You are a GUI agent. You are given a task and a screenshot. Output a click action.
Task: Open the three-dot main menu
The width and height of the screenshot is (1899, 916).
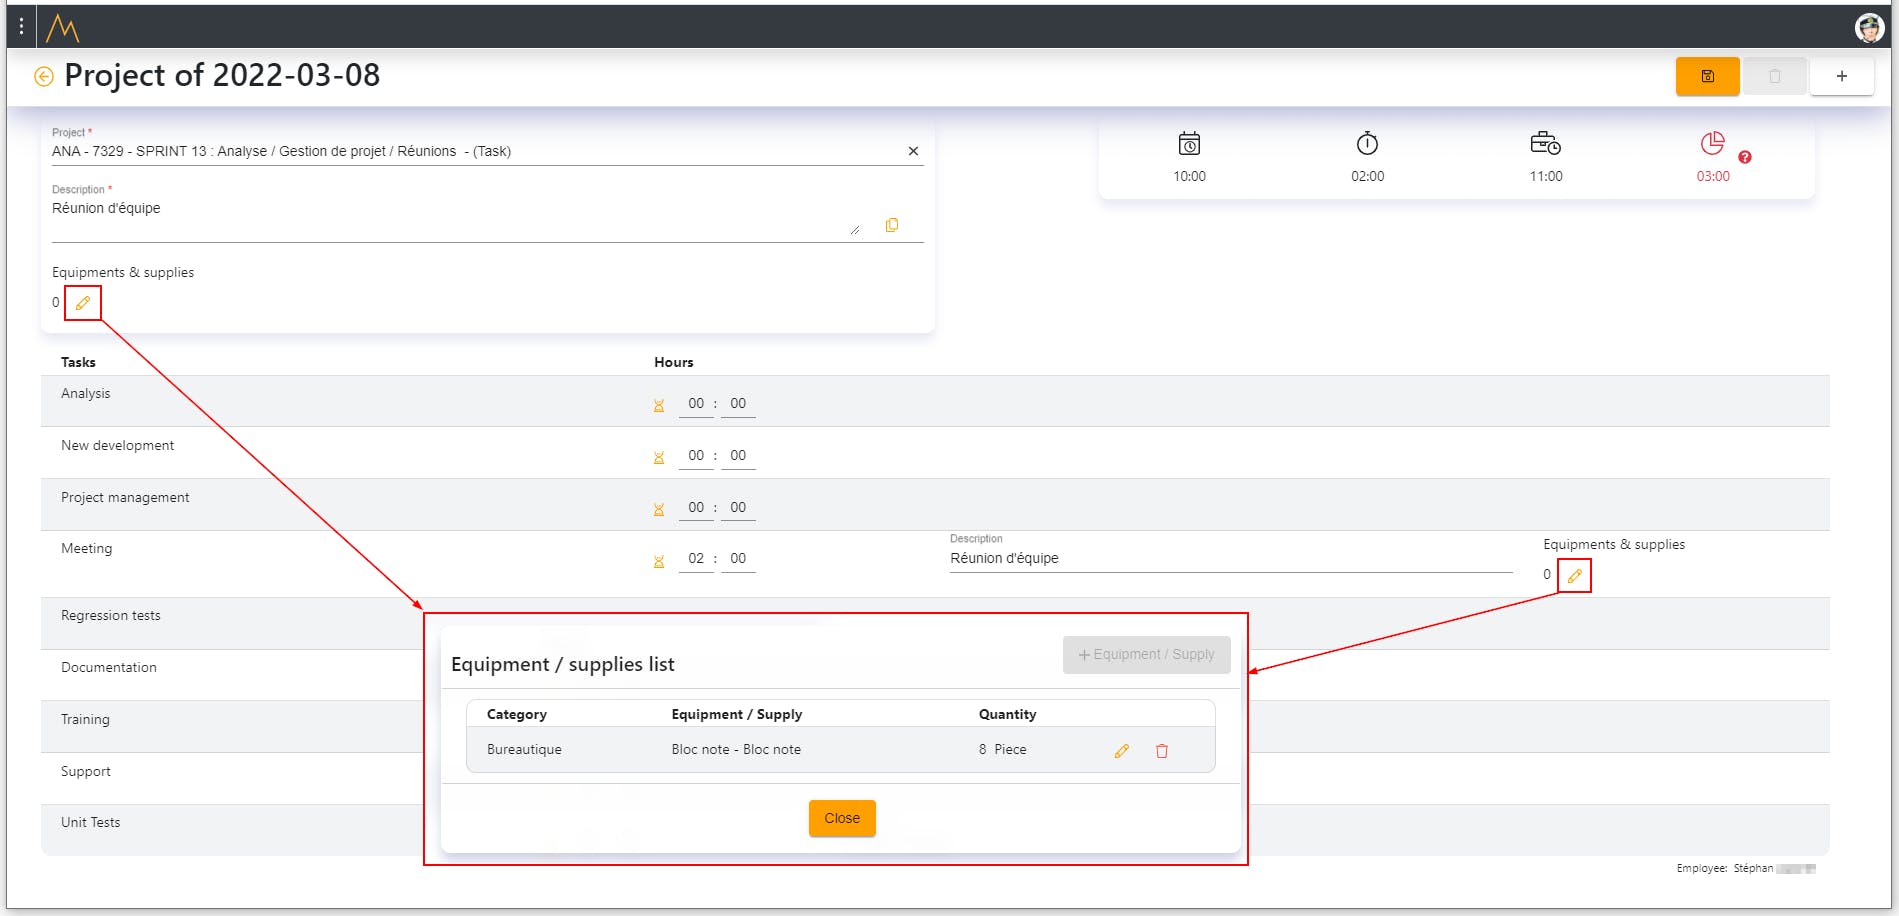point(21,27)
